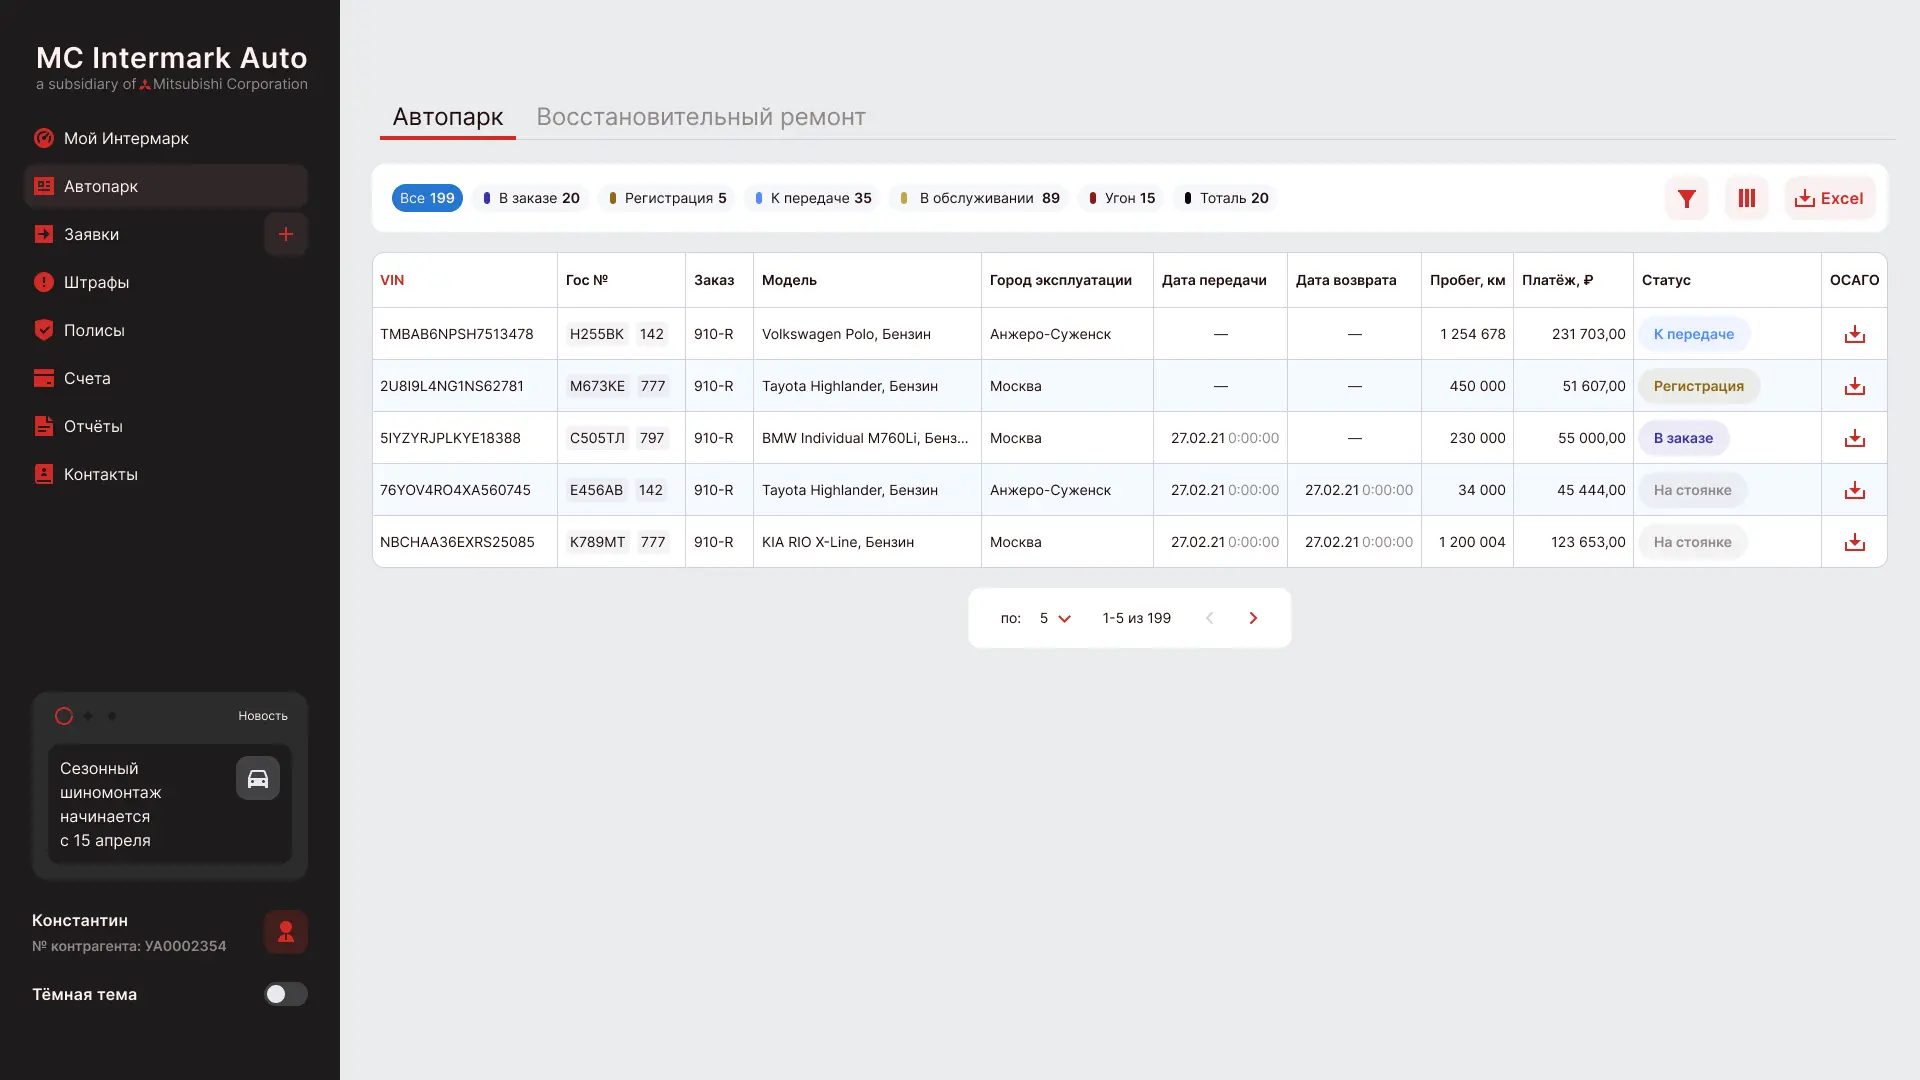Click Регистрация status badge in table
The image size is (1920, 1080).
click(x=1698, y=386)
